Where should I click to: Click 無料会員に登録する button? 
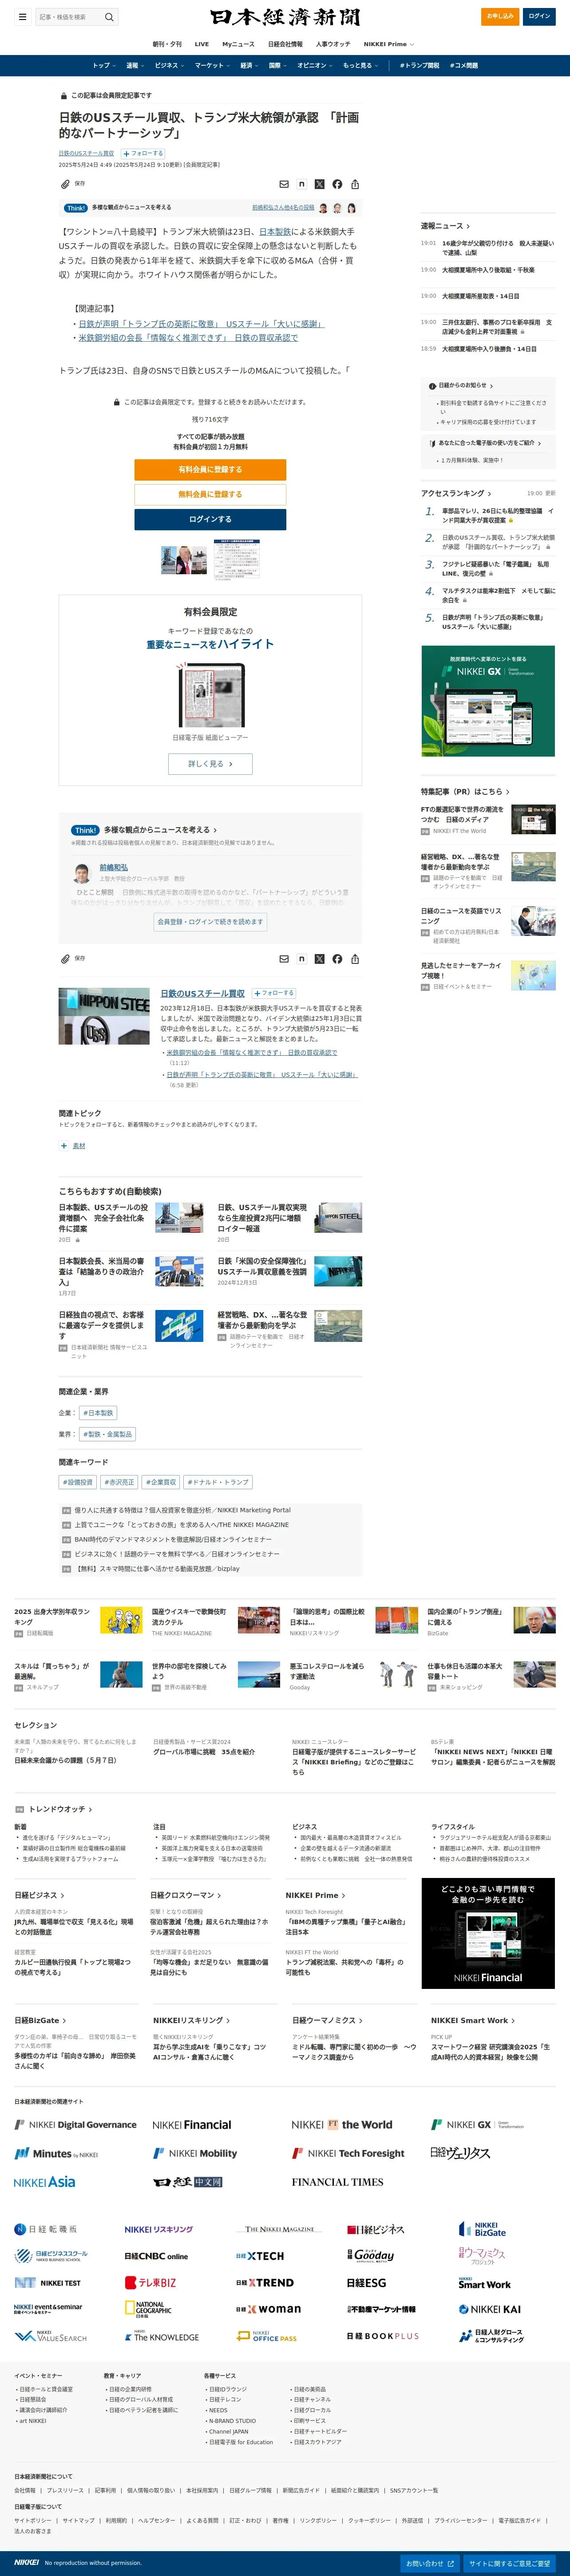210,494
